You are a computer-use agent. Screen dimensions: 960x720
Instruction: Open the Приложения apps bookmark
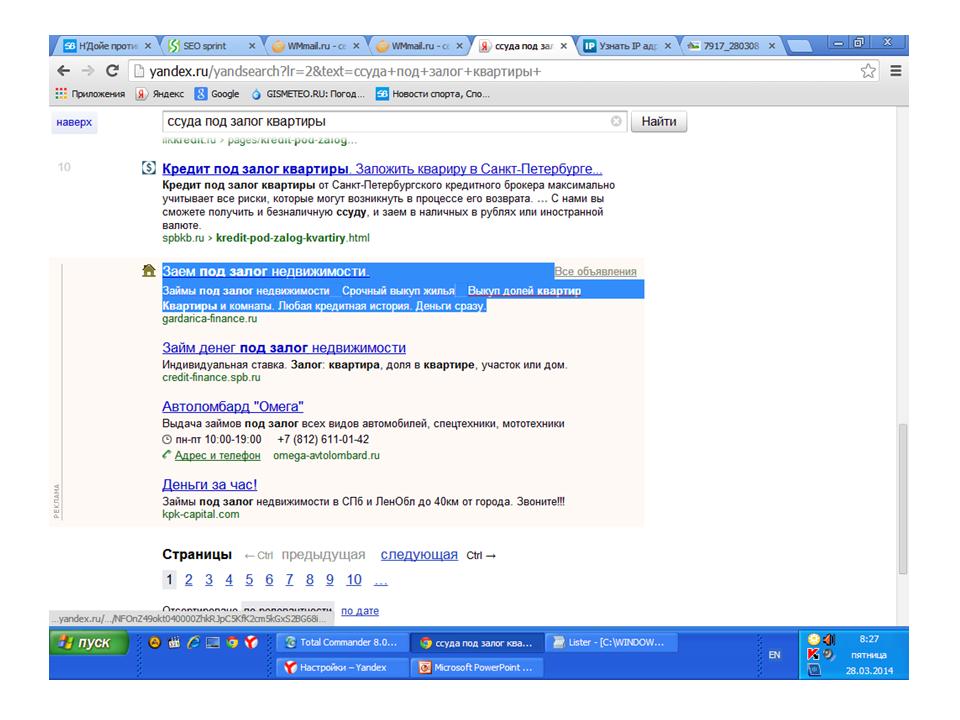click(x=90, y=94)
